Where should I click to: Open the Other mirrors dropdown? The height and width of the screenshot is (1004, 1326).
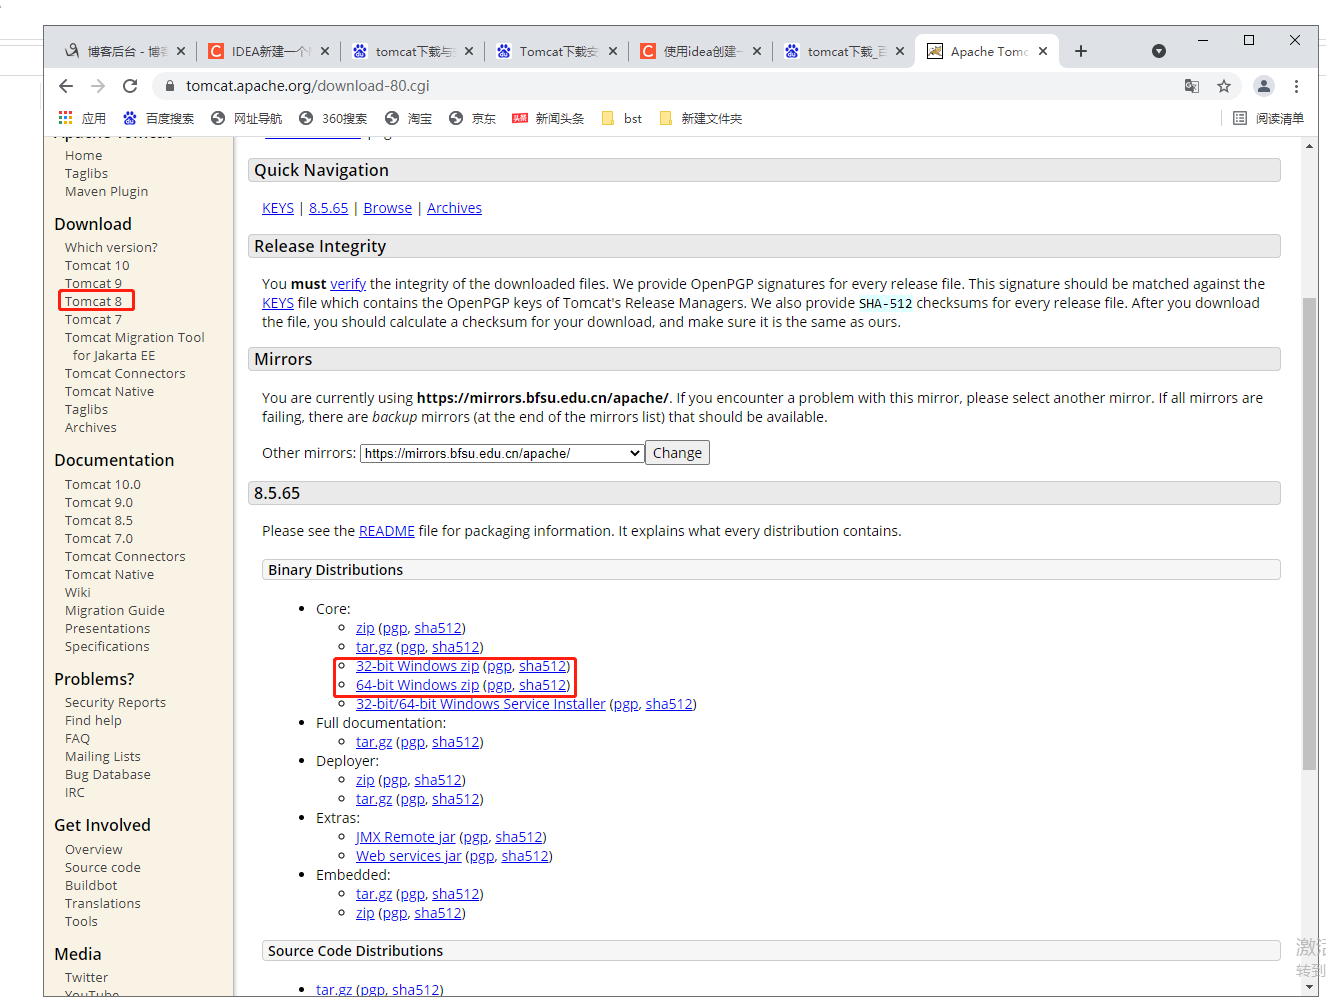point(502,453)
